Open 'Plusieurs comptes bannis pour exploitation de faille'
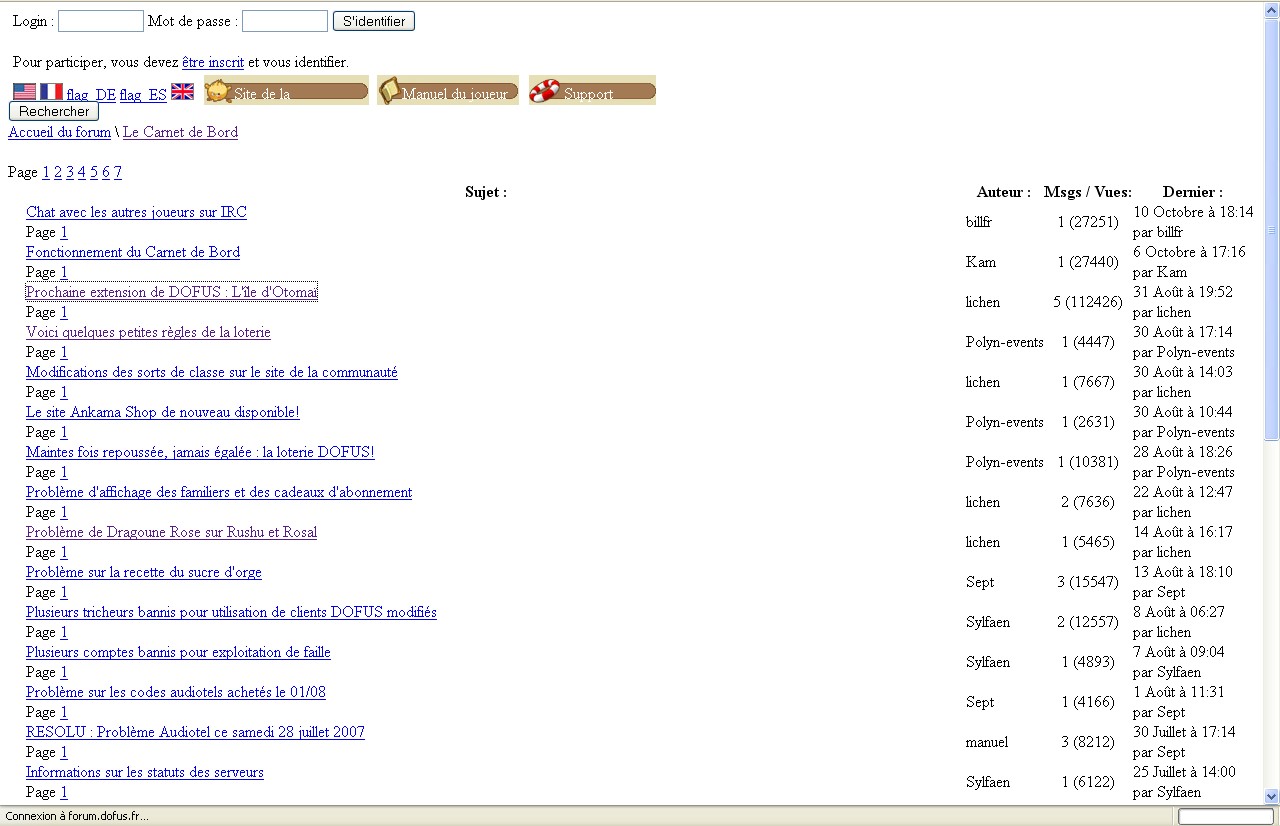Screen dimensions: 1280x826 178,652
